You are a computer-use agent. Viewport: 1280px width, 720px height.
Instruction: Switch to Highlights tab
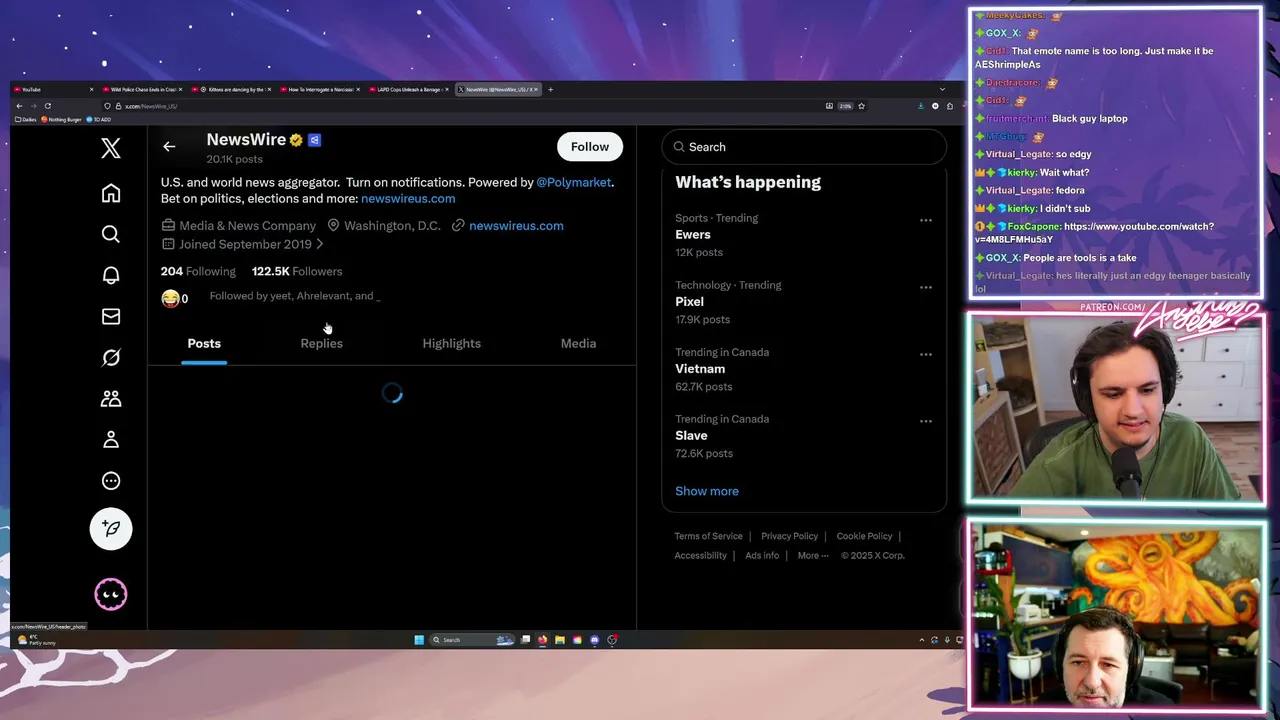click(451, 343)
